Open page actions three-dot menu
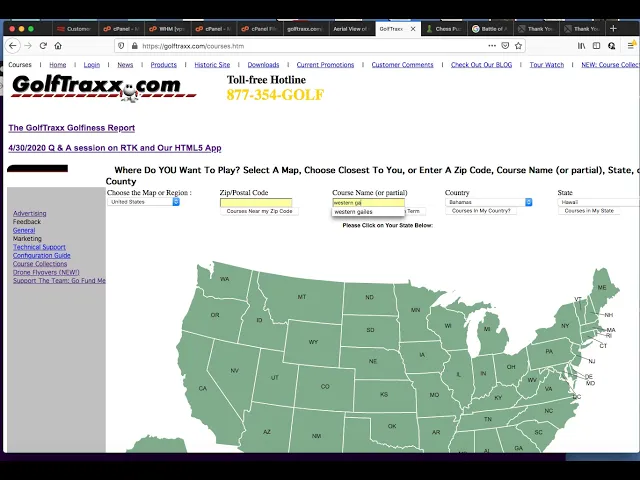The width and height of the screenshot is (640, 480). 492,46
